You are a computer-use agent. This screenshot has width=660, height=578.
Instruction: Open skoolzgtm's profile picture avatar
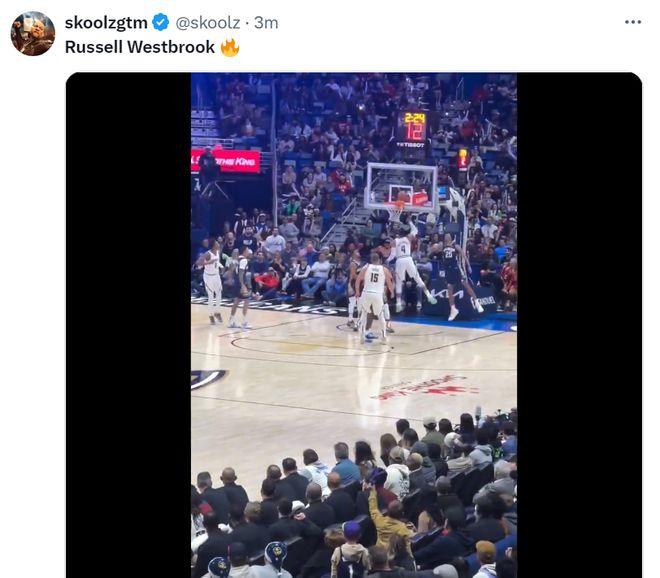click(33, 34)
